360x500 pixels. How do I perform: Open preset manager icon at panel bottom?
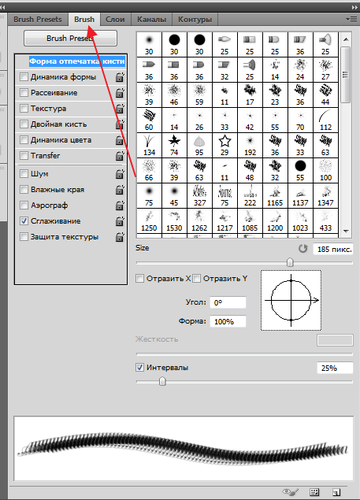coord(314,492)
